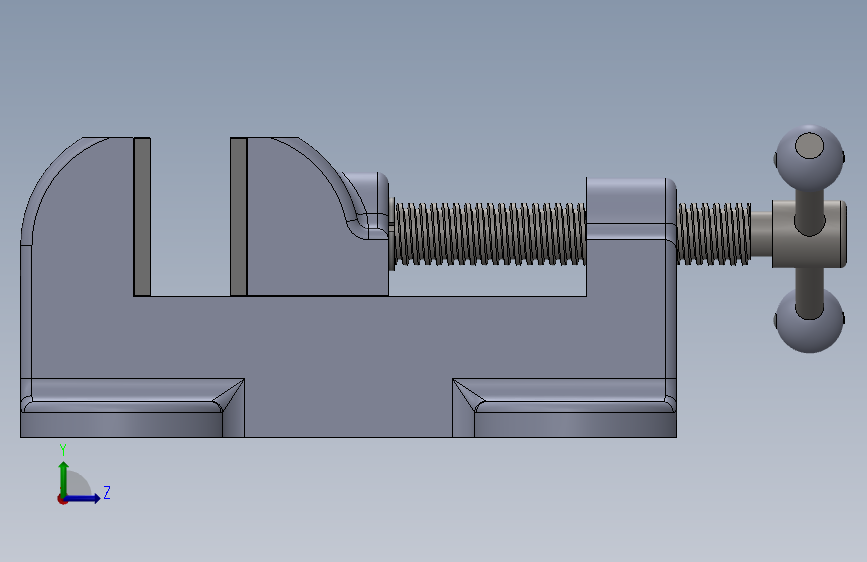This screenshot has height=562, width=867.
Task: Click the red origin dot of triad
Action: click(x=62, y=499)
